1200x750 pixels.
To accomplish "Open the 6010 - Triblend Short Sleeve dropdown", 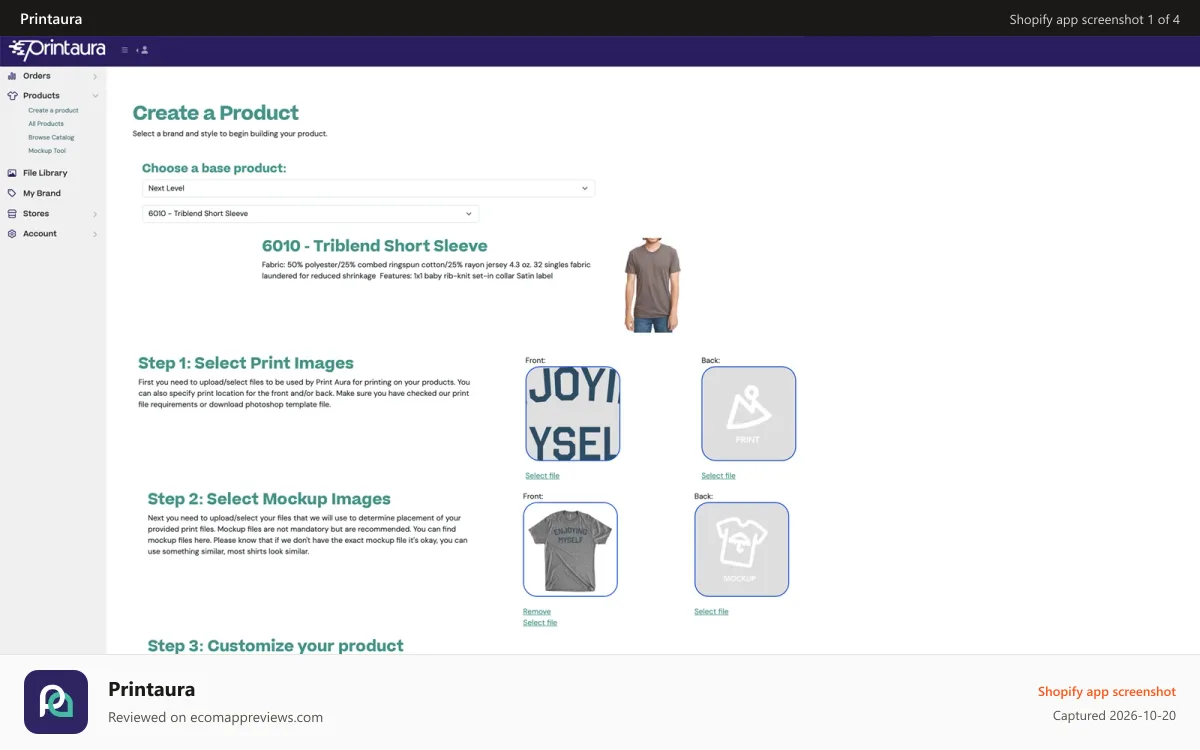I will [310, 213].
